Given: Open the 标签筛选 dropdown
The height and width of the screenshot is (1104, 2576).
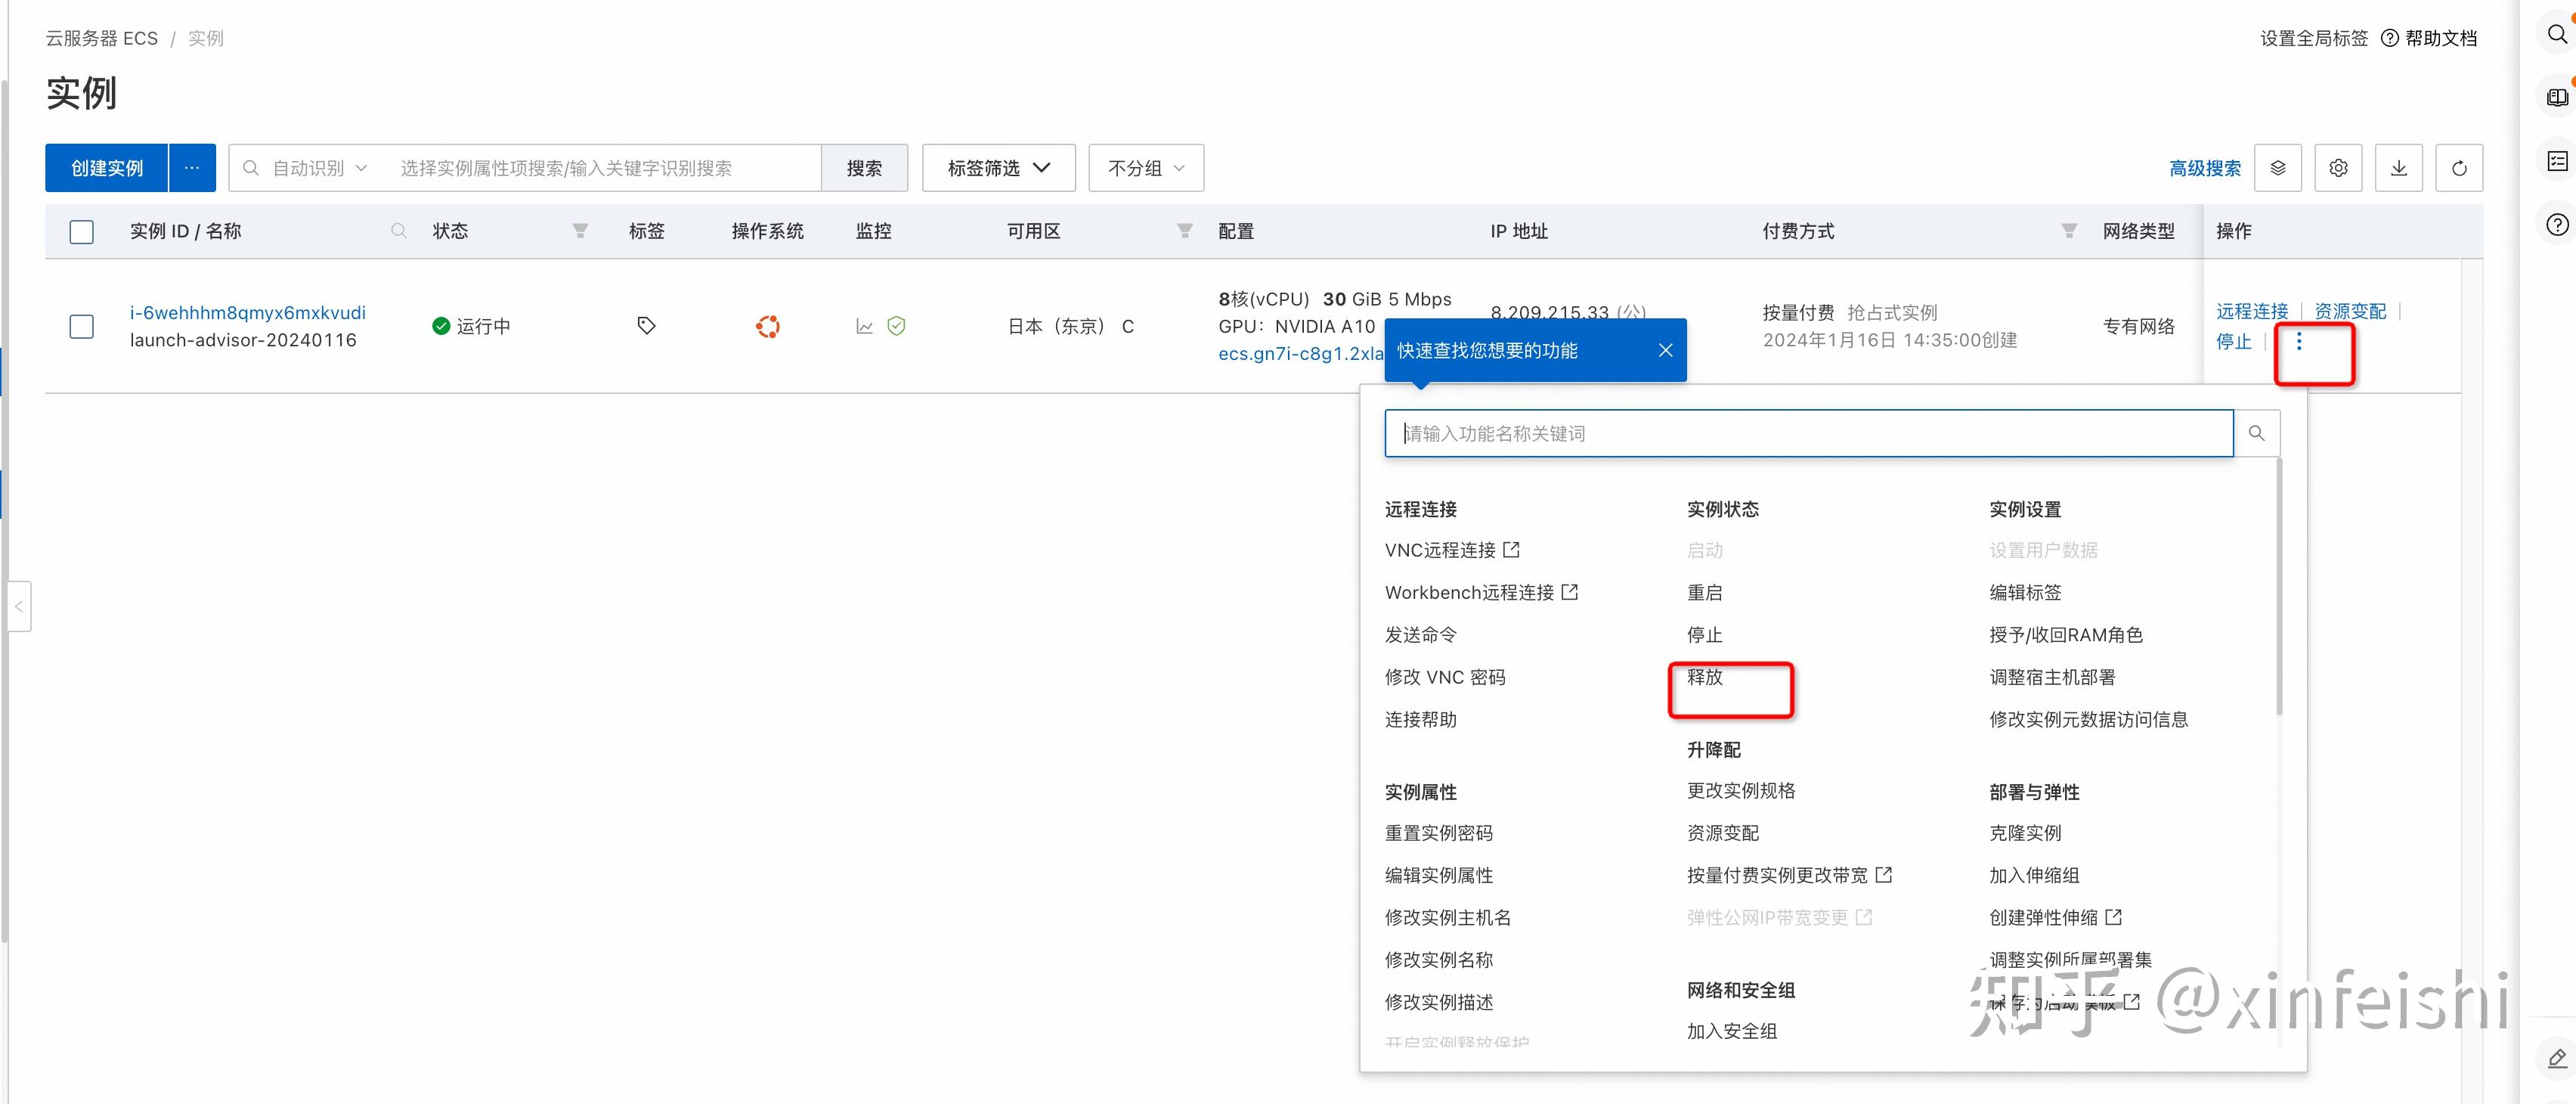Looking at the screenshot, I should click(997, 167).
